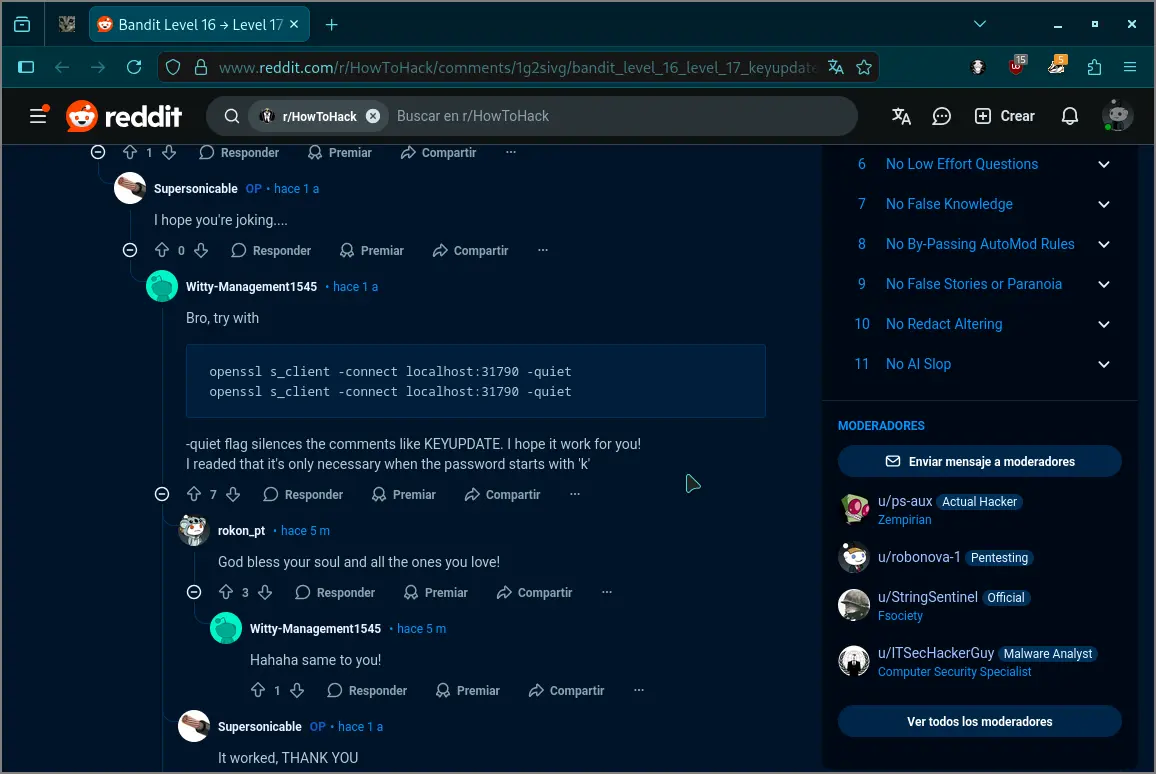
Task: Click the Reddit logo to go home
Action: 124,116
